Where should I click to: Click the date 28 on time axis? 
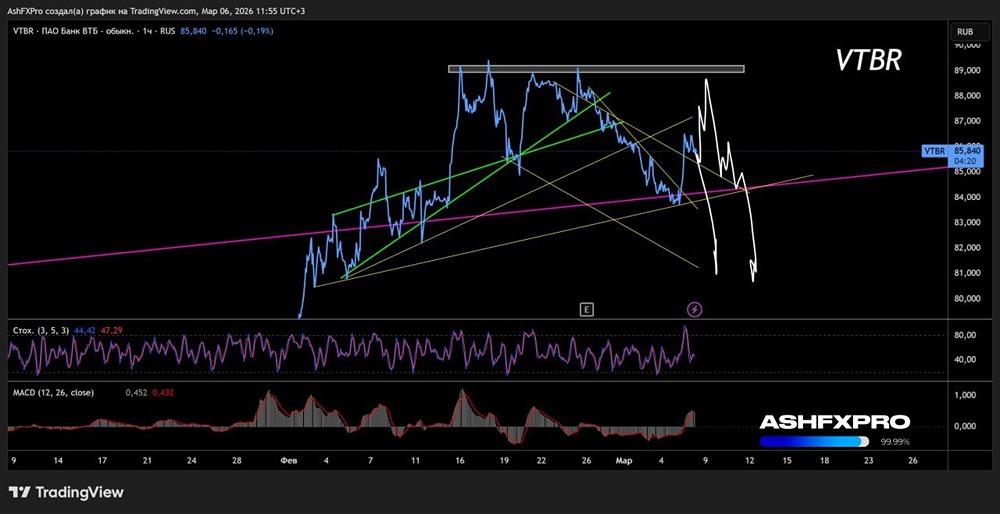point(237,460)
